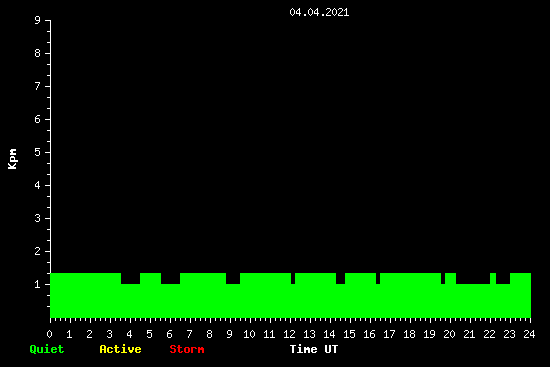Click the Kp value 3 label

(x=38, y=218)
